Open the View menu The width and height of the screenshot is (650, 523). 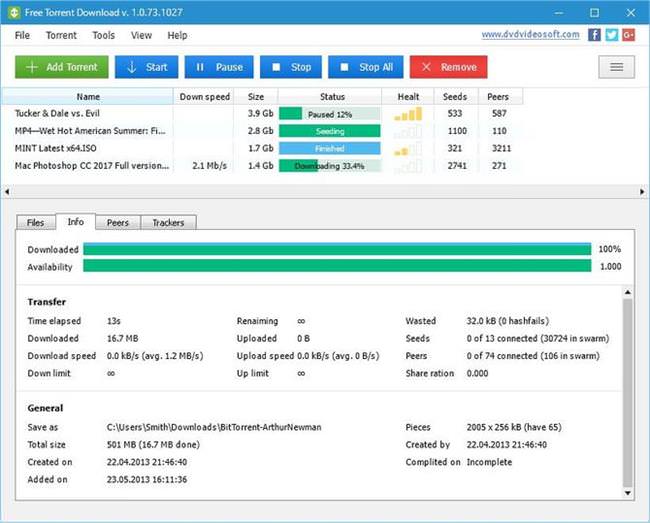coord(141,36)
